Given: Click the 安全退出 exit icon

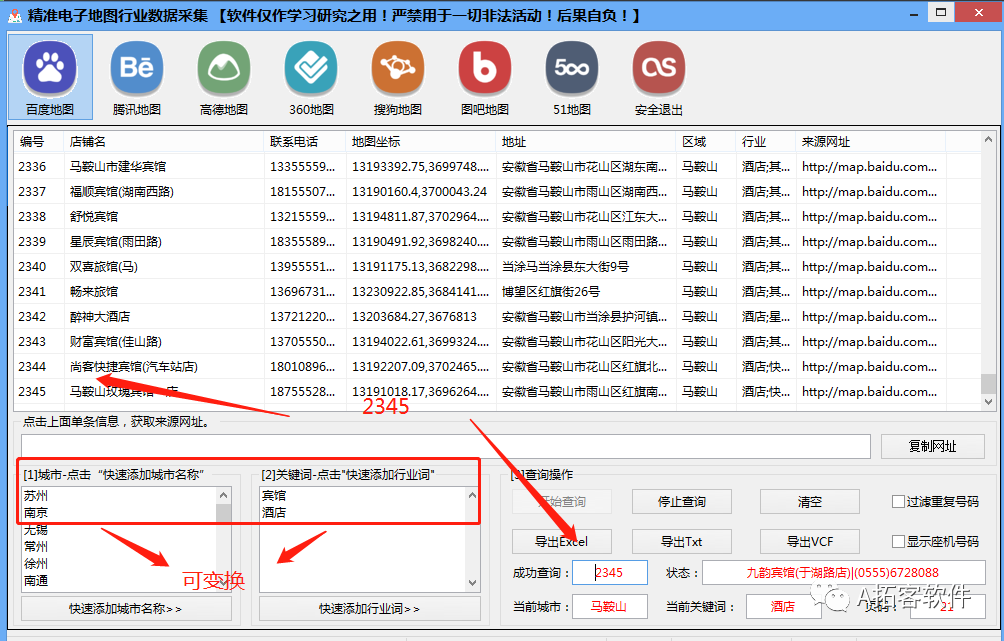Looking at the screenshot, I should (659, 69).
